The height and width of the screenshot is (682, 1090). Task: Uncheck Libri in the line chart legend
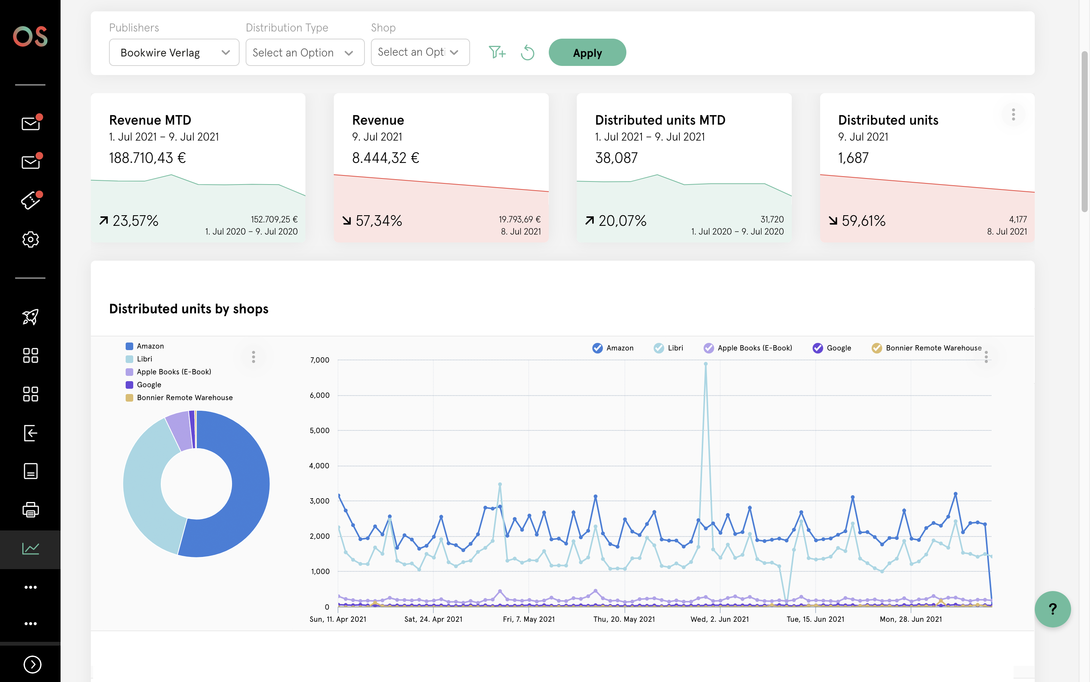(659, 348)
